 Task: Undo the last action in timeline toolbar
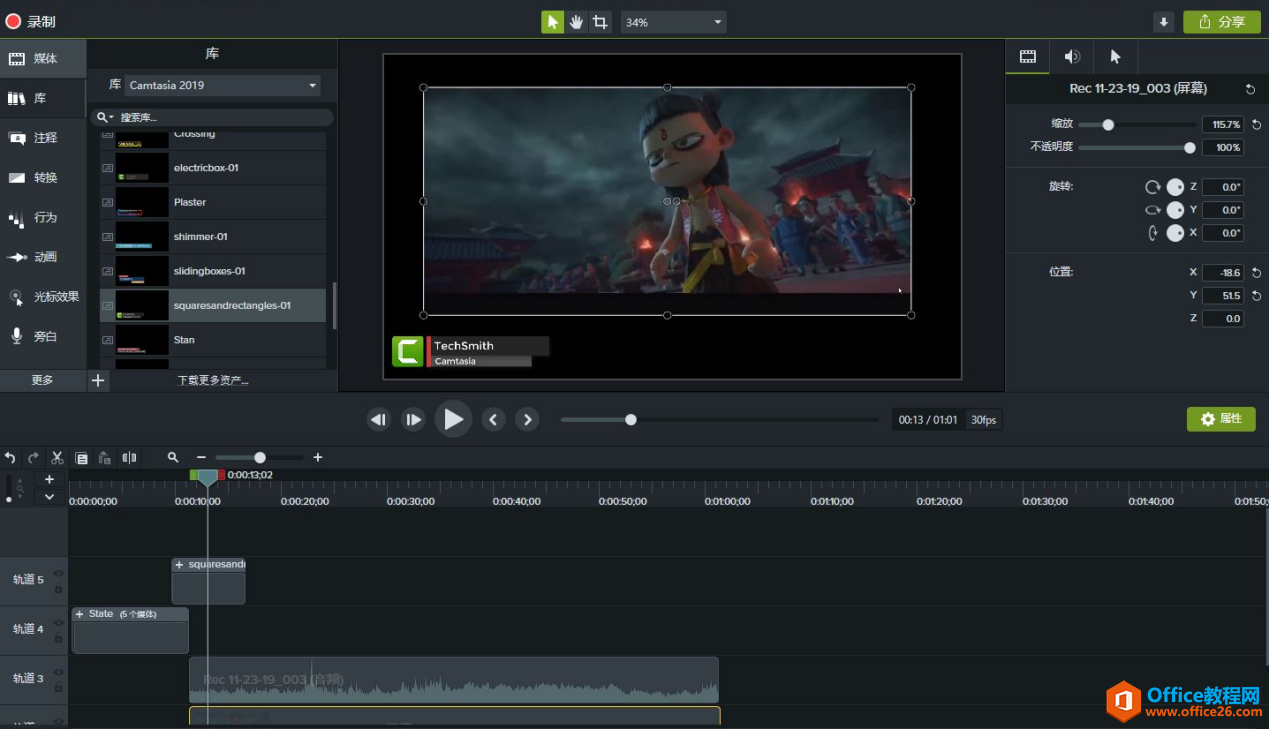[10, 458]
